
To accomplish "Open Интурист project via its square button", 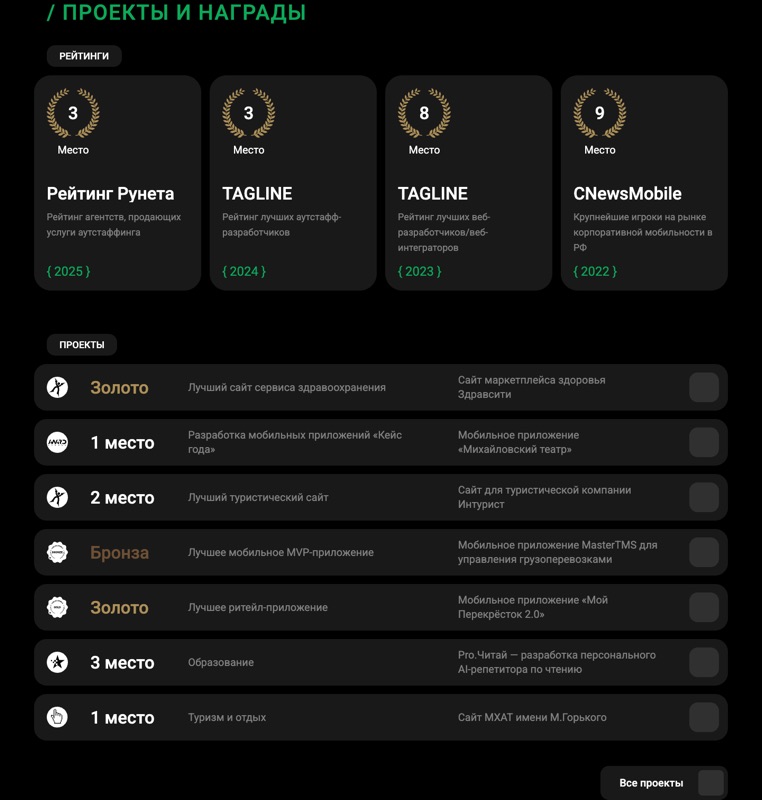I will click(704, 497).
